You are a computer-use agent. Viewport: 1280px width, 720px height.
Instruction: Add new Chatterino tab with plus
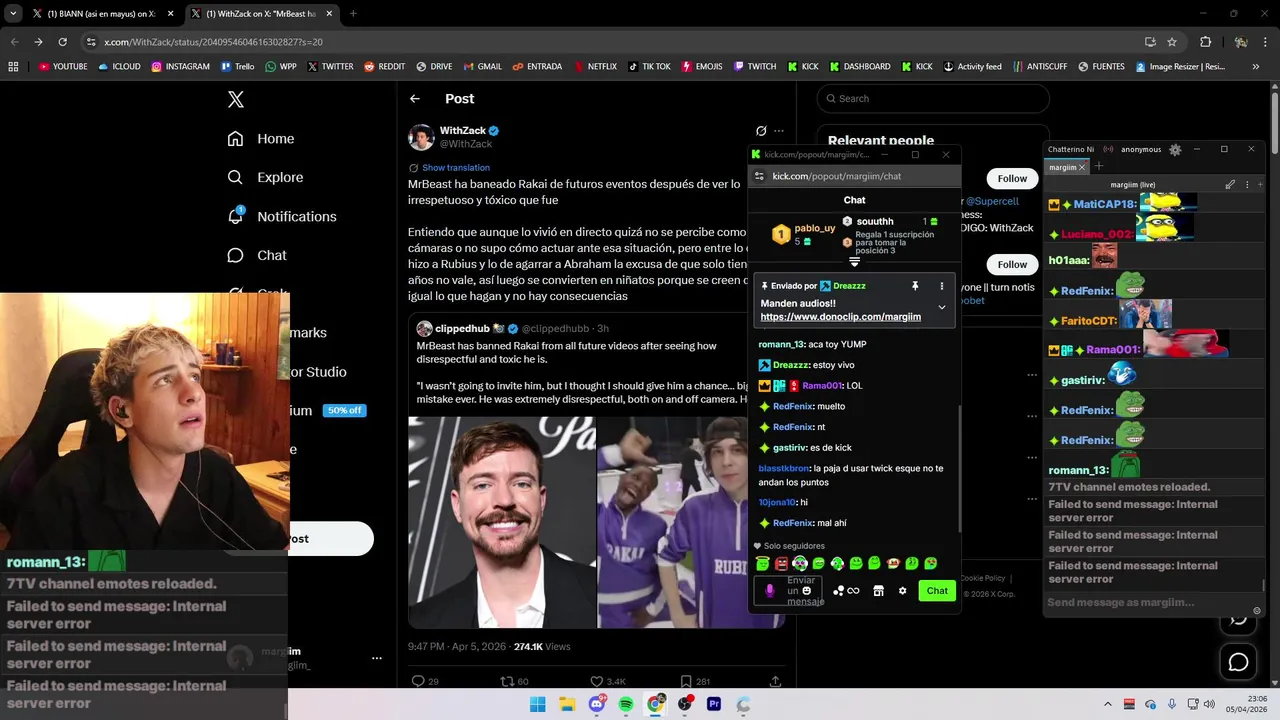click(x=1098, y=166)
